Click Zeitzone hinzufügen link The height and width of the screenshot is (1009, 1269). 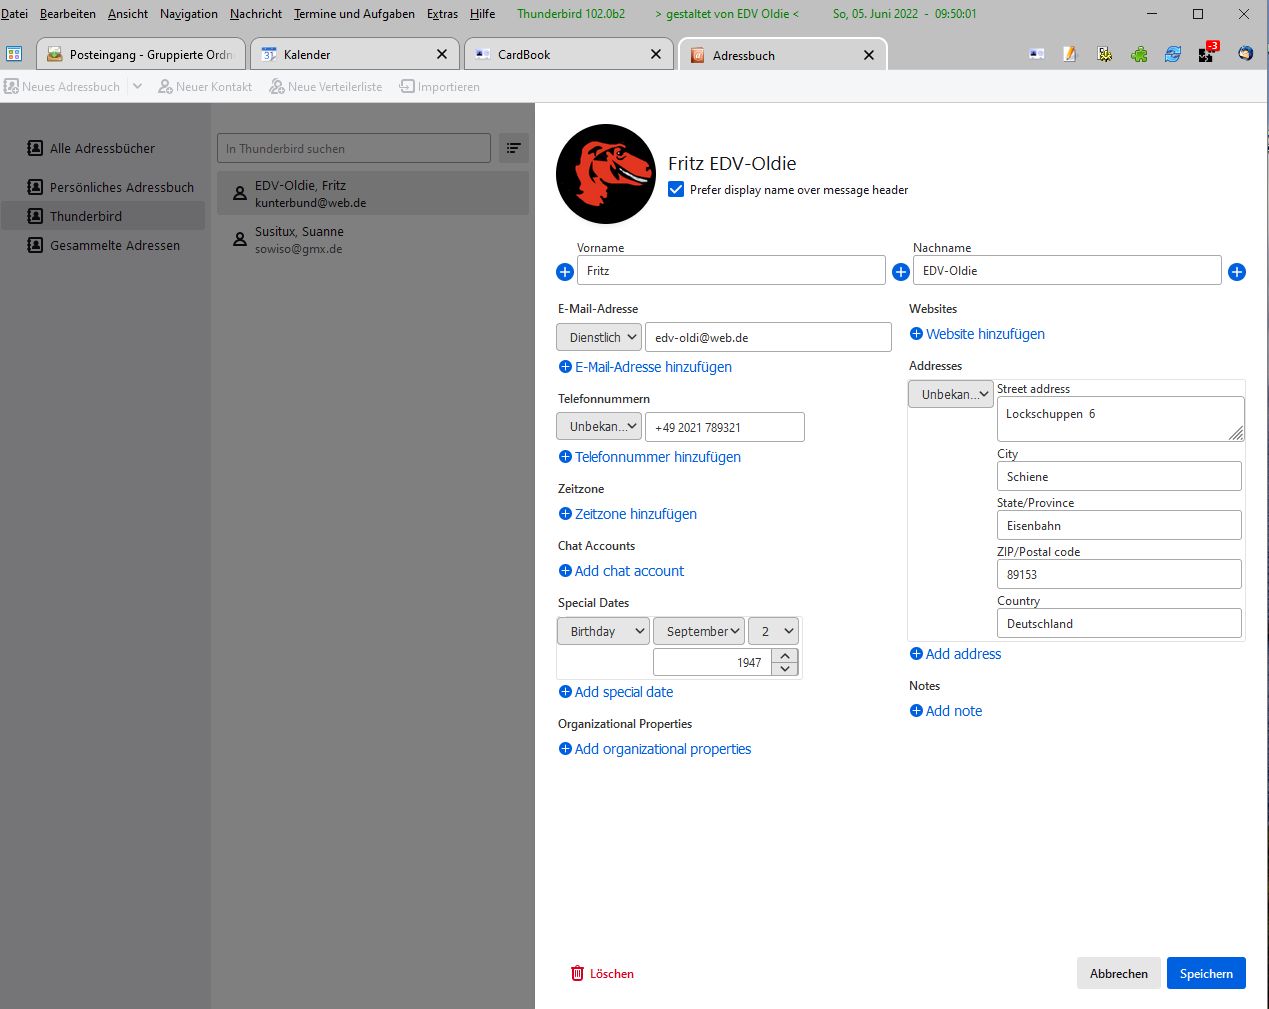[x=628, y=514]
